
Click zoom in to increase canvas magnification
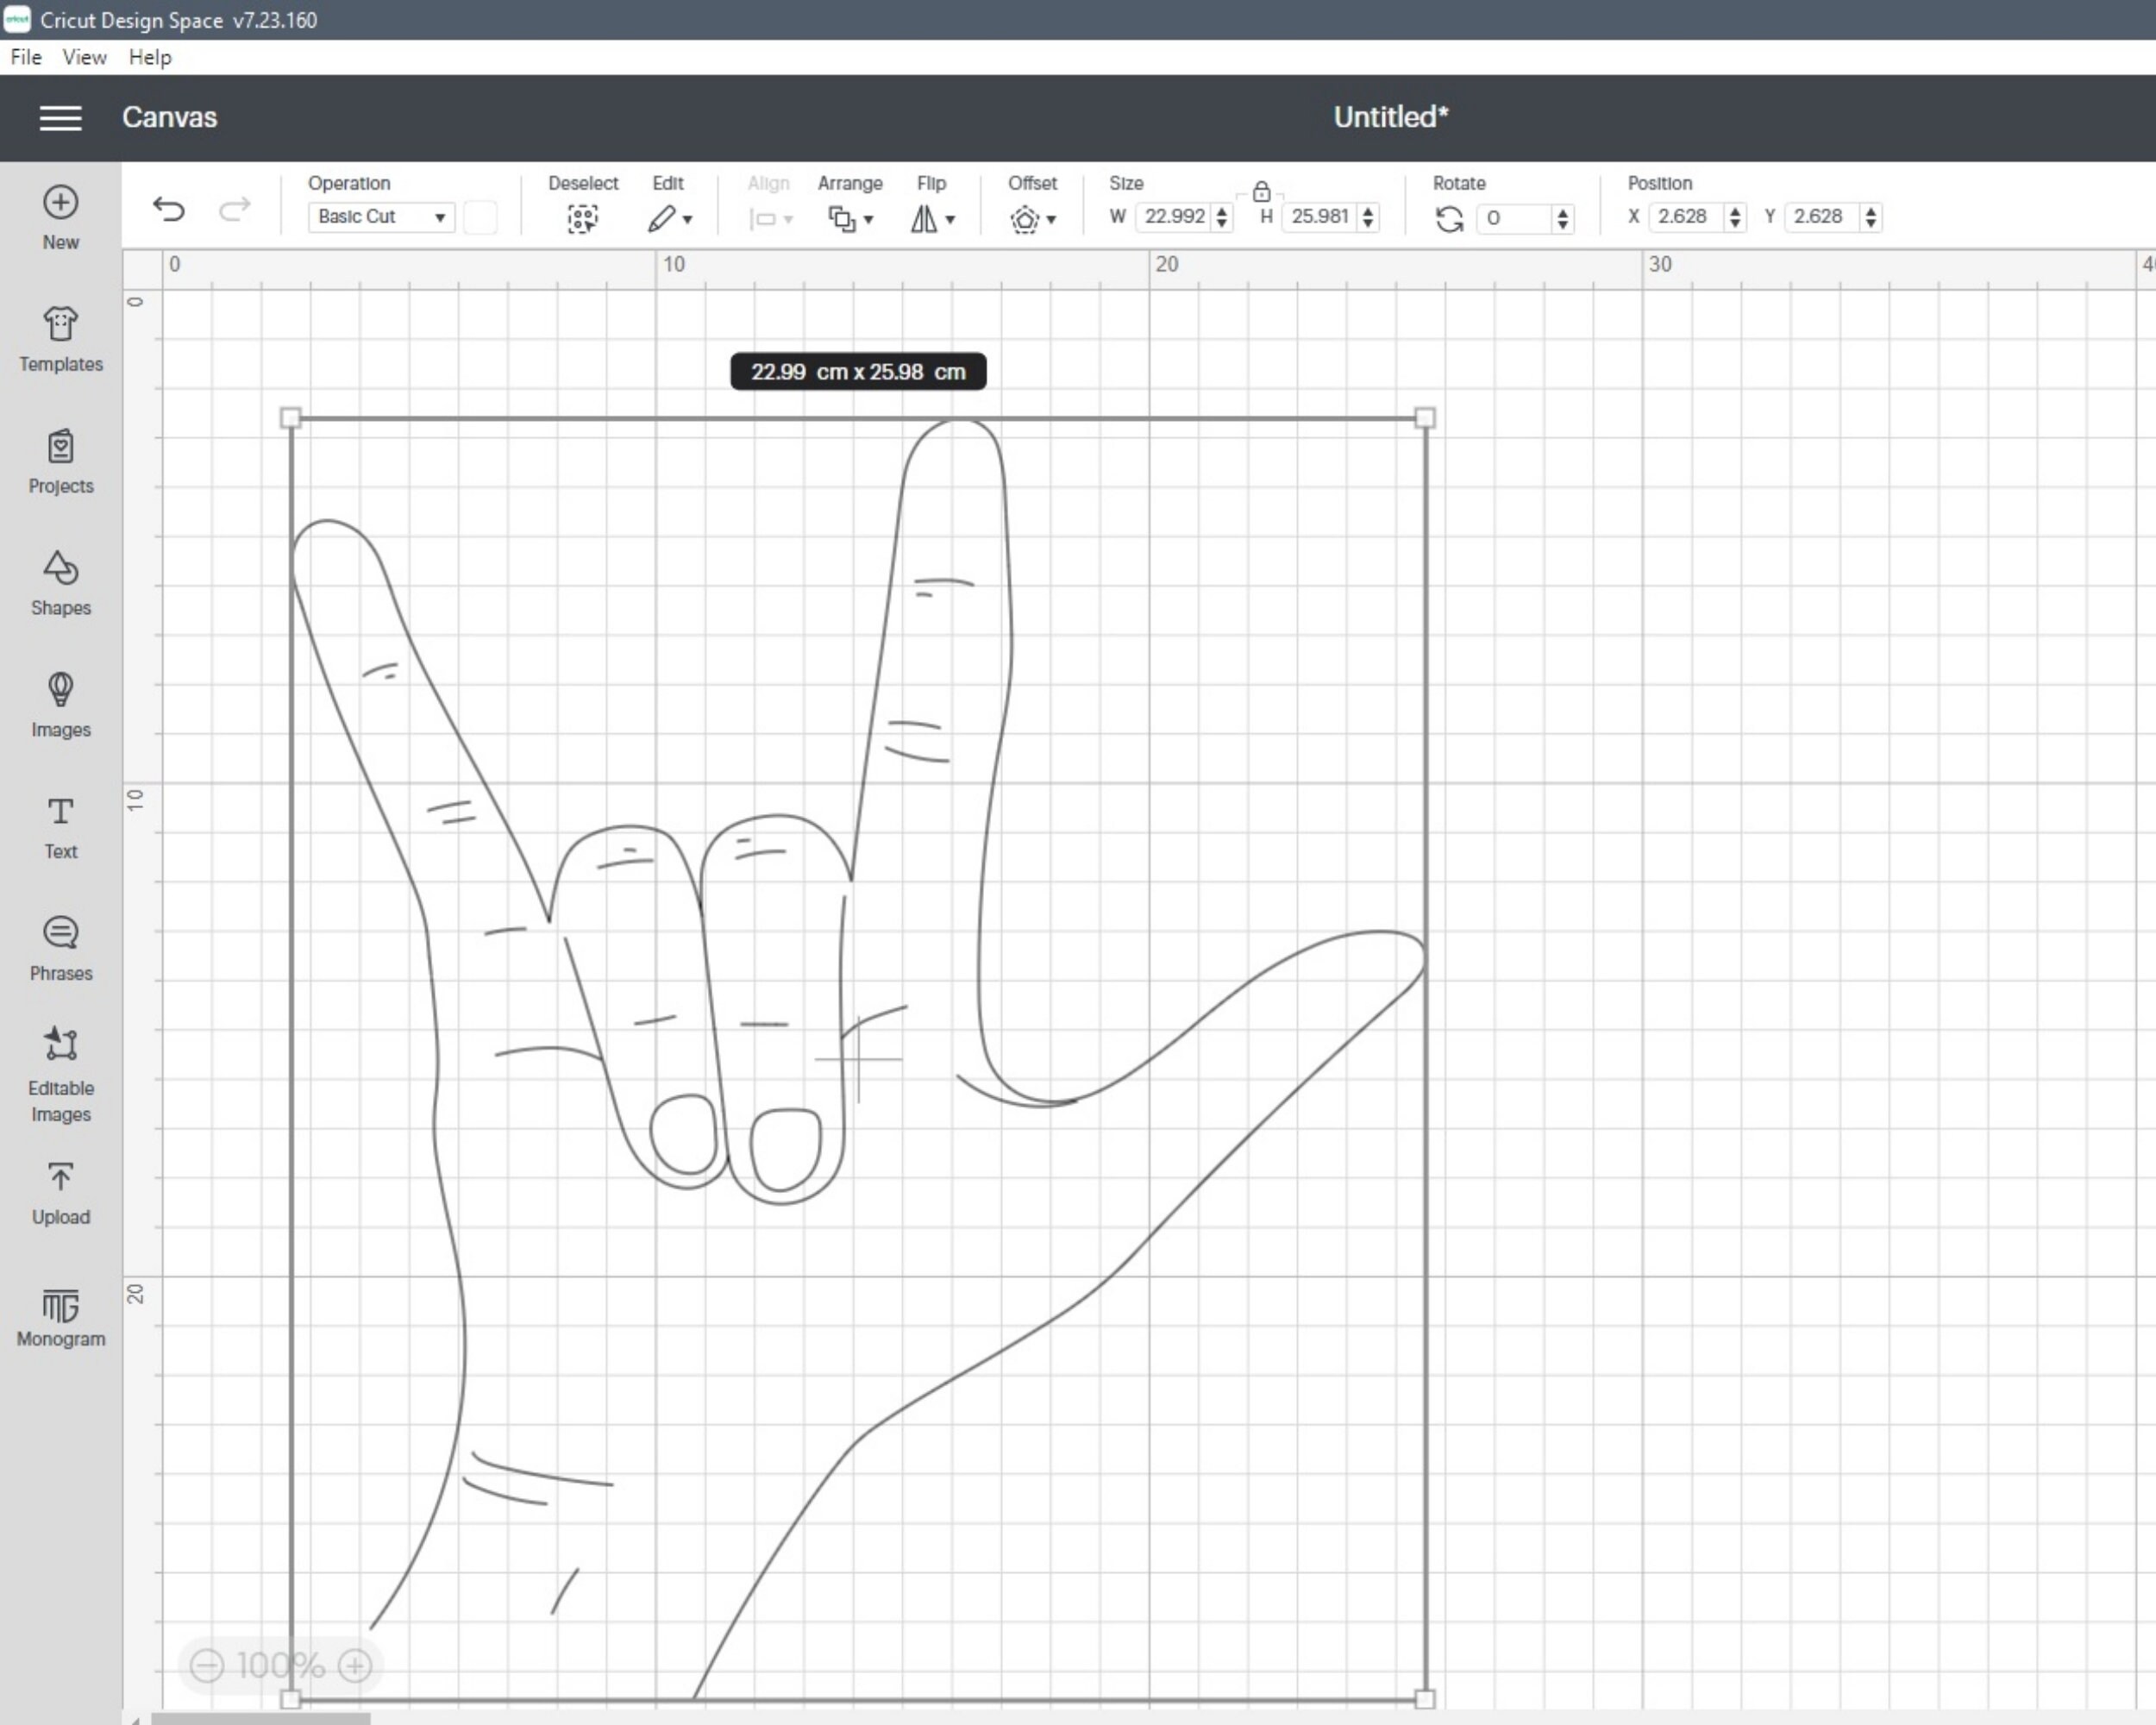[x=355, y=1665]
